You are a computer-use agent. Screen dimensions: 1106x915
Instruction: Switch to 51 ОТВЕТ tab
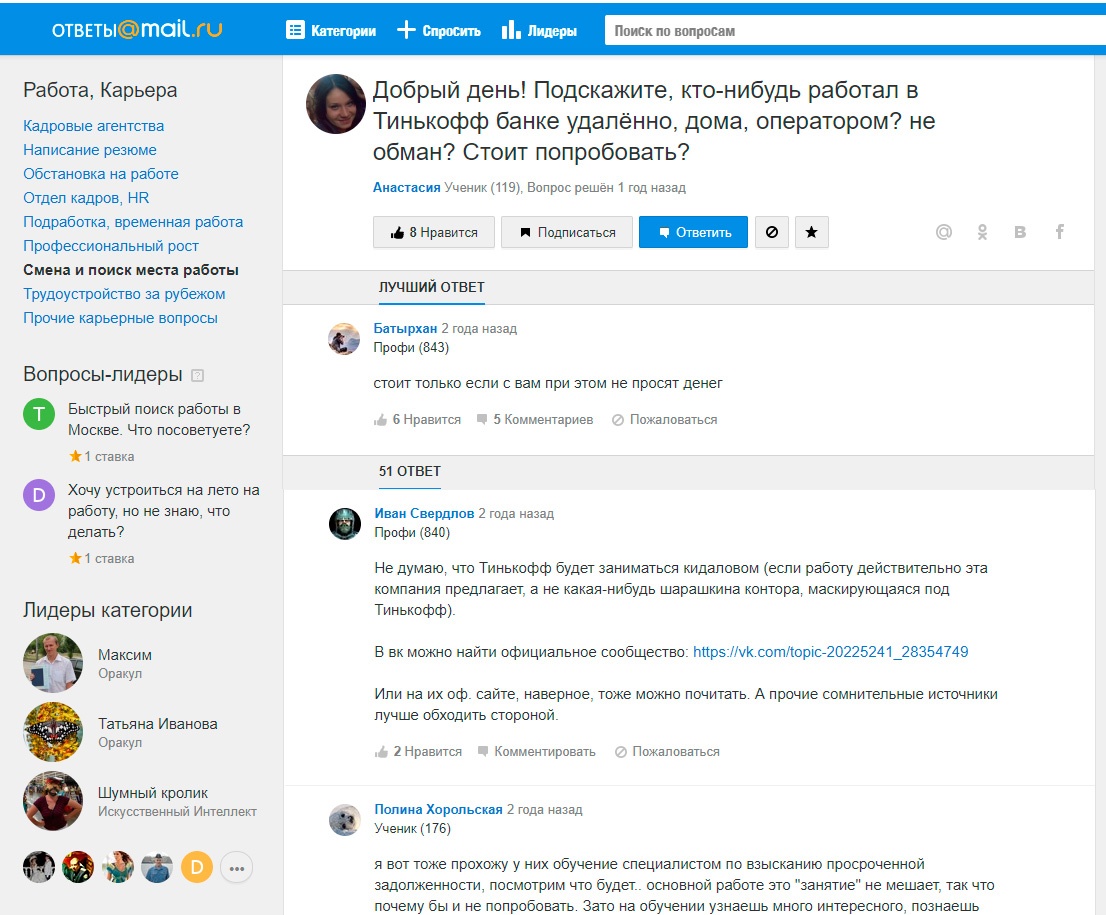[x=410, y=471]
